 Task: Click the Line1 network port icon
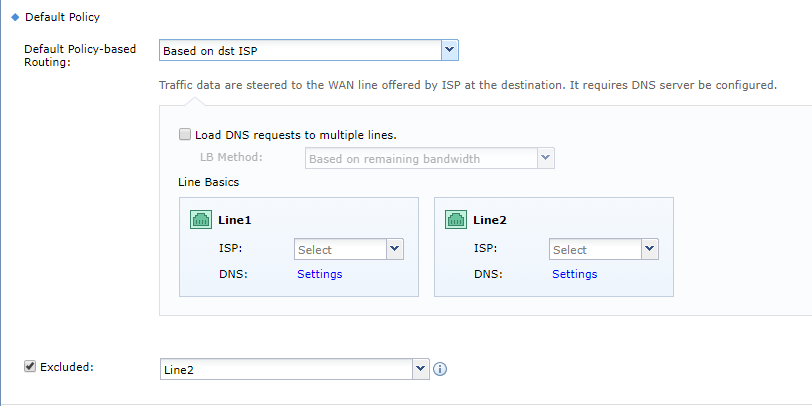[200, 221]
